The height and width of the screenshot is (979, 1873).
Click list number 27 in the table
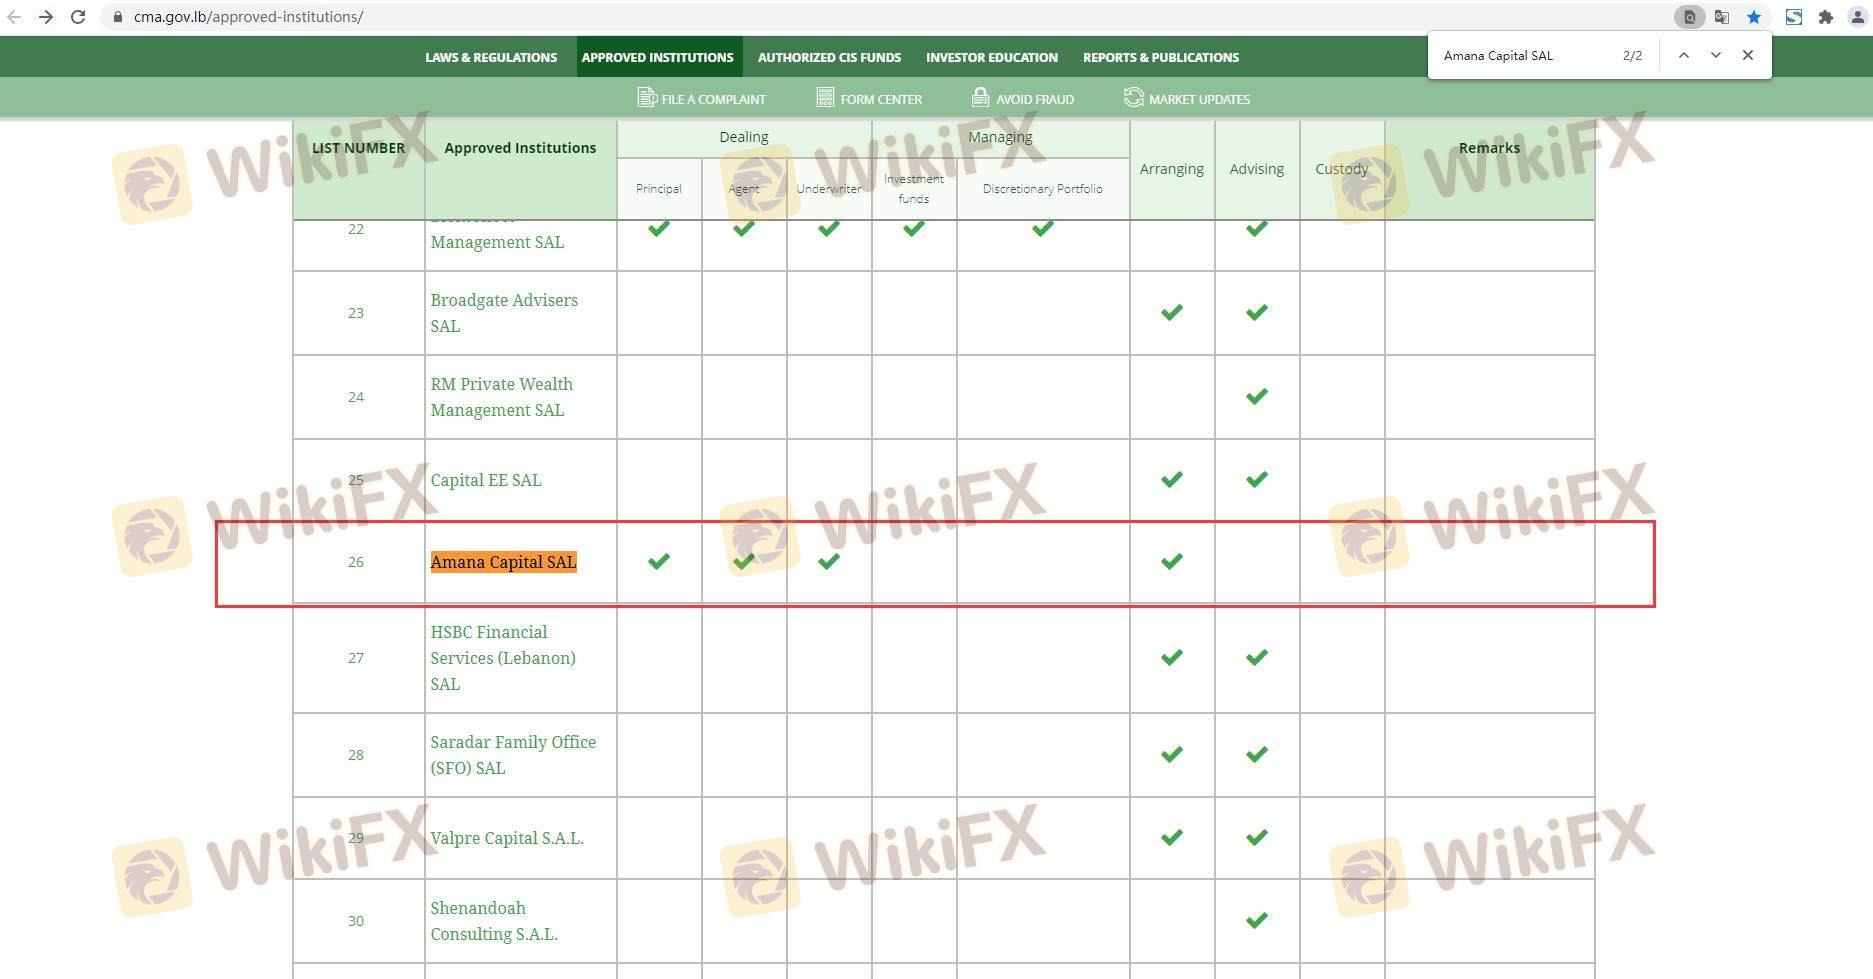click(356, 658)
